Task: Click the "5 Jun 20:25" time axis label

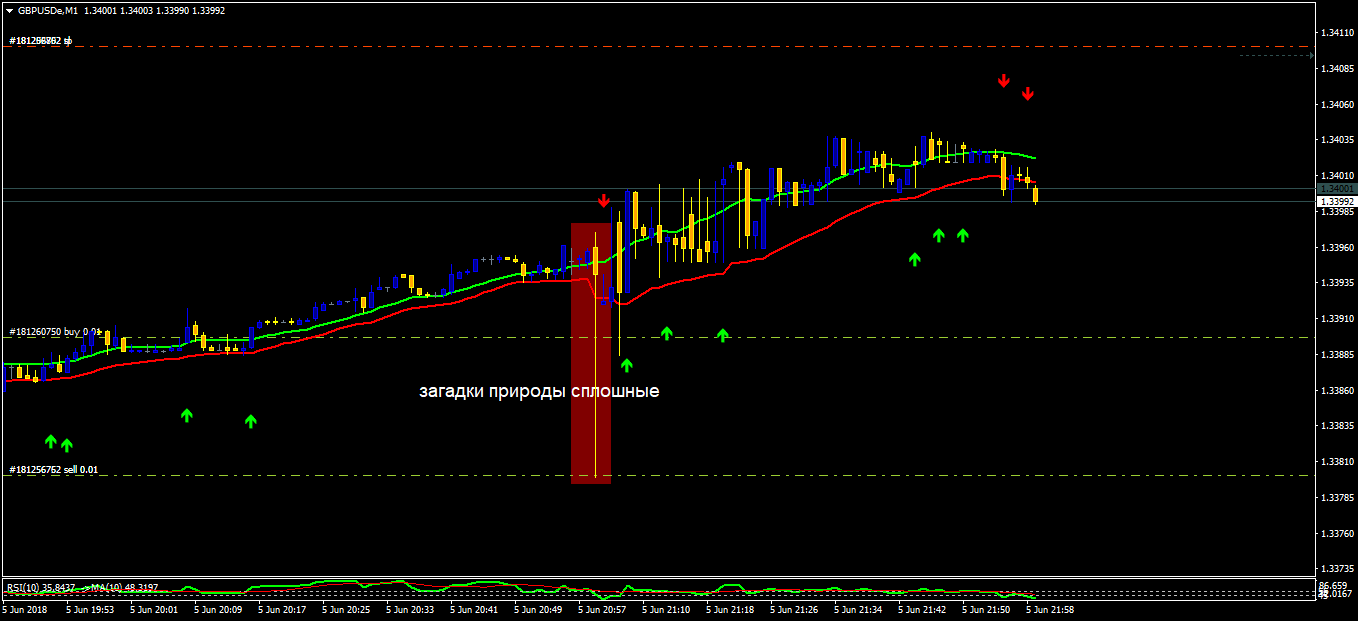Action: pyautogui.click(x=346, y=608)
